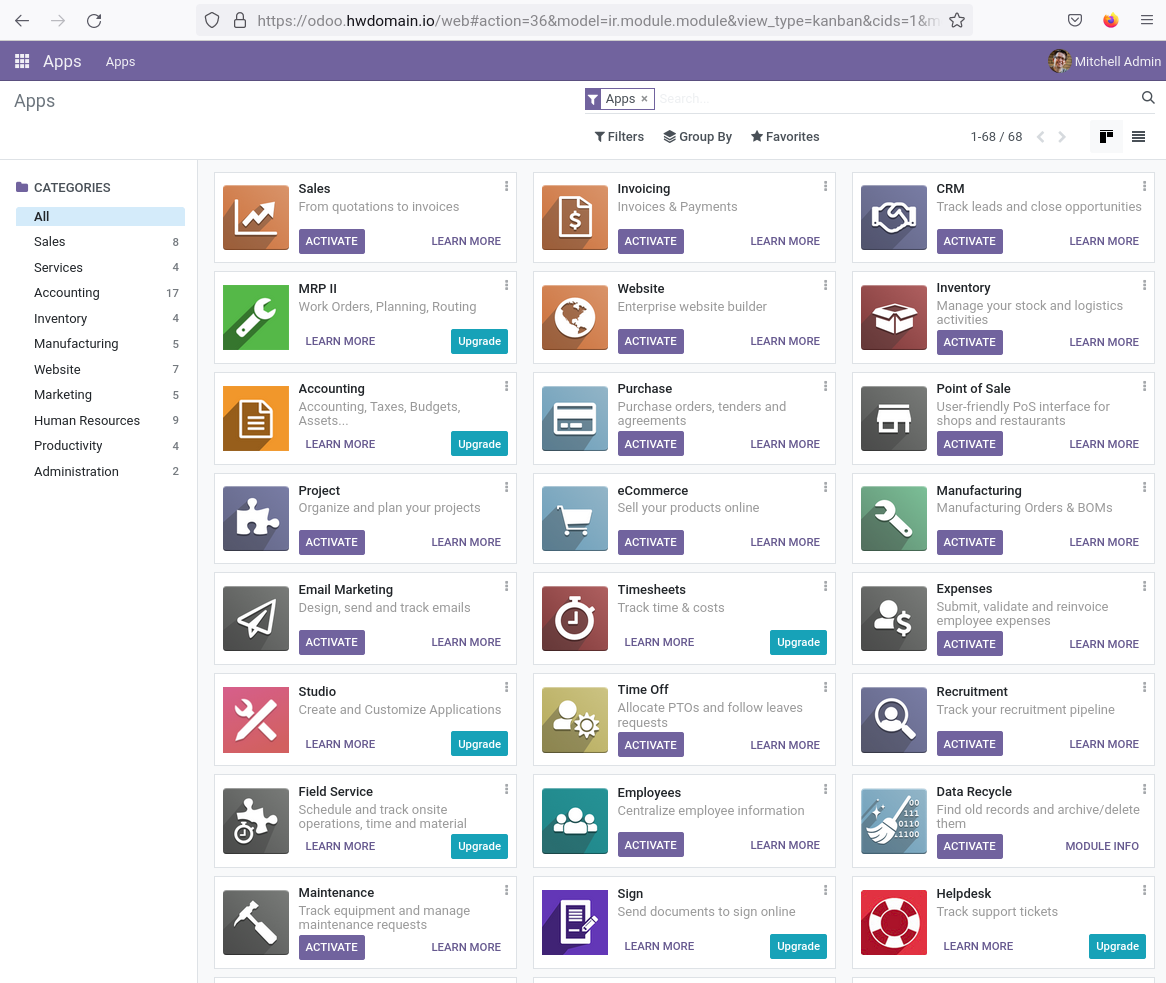1166x983 pixels.
Task: Open the Apps menu item in navbar
Action: [x=120, y=62]
